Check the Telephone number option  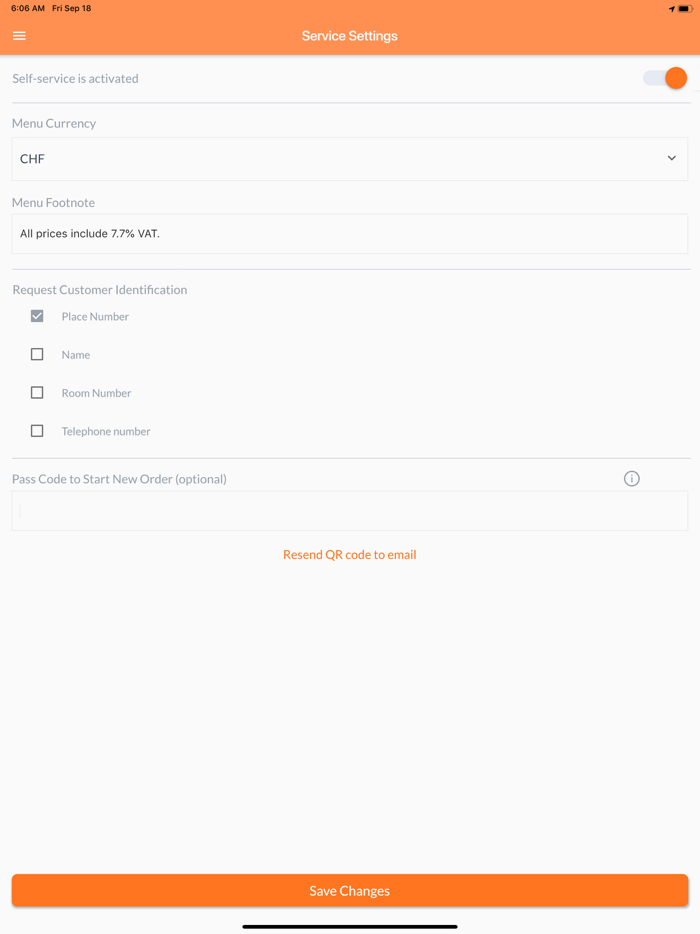click(x=37, y=430)
